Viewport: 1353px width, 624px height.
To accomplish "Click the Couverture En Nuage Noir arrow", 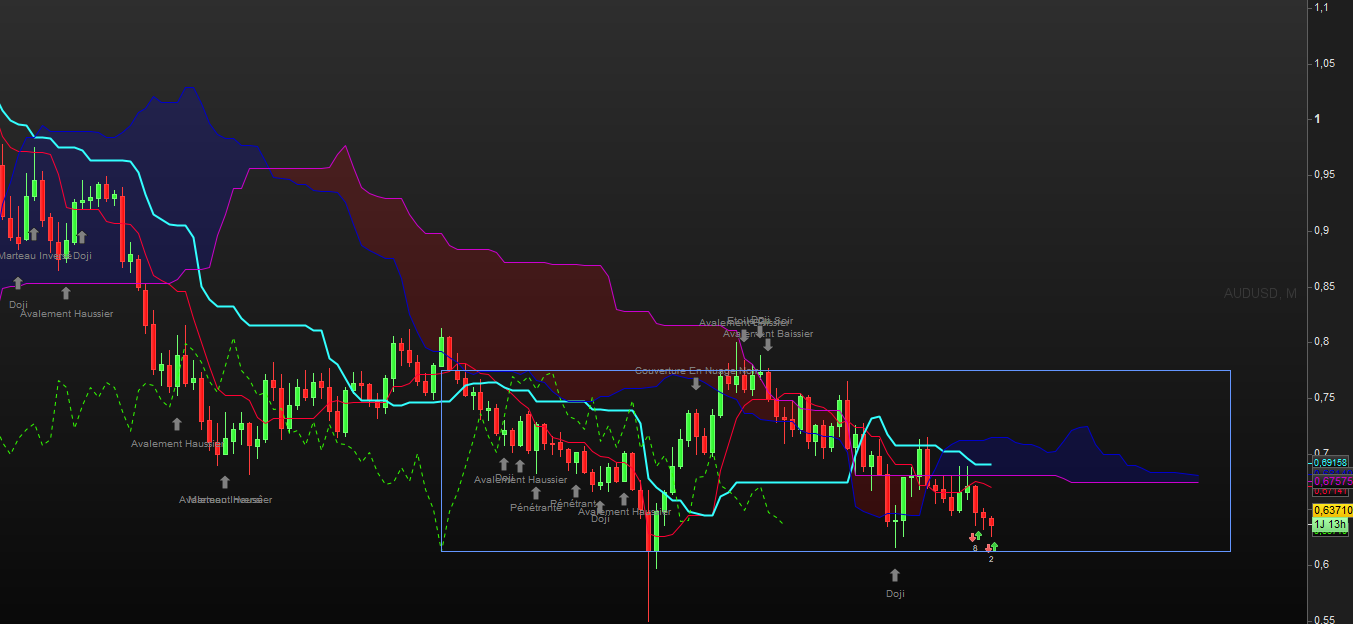I will pos(696,383).
